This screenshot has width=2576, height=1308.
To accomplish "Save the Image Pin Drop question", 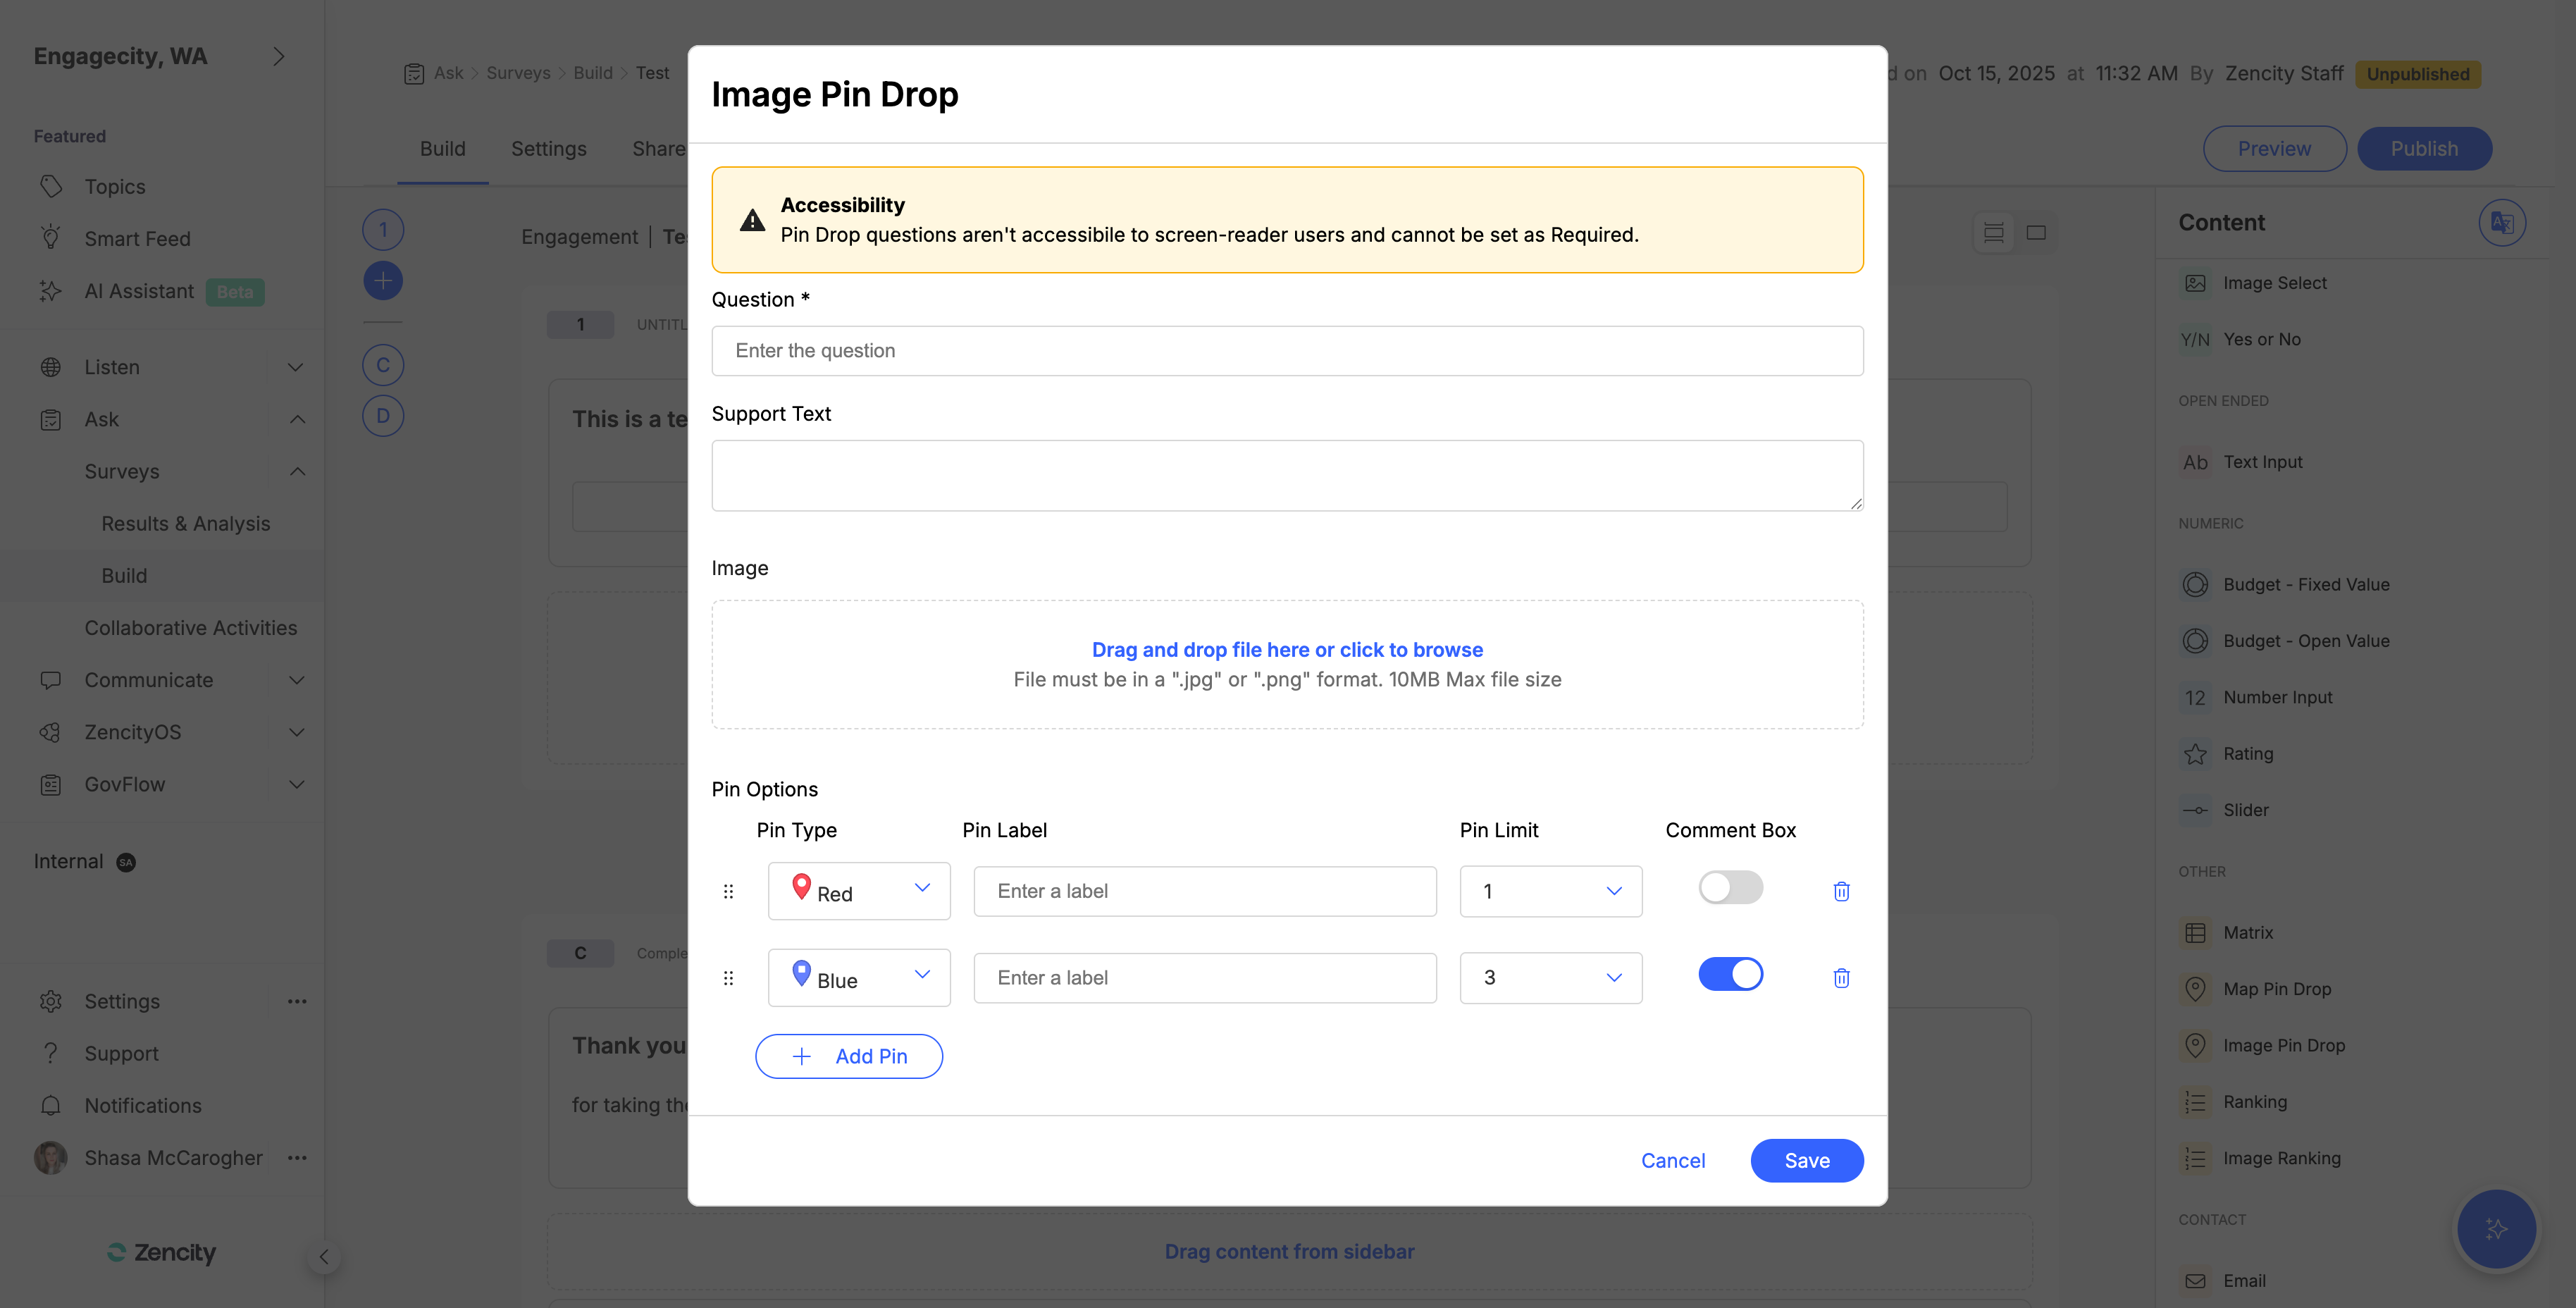I will pos(1806,1160).
